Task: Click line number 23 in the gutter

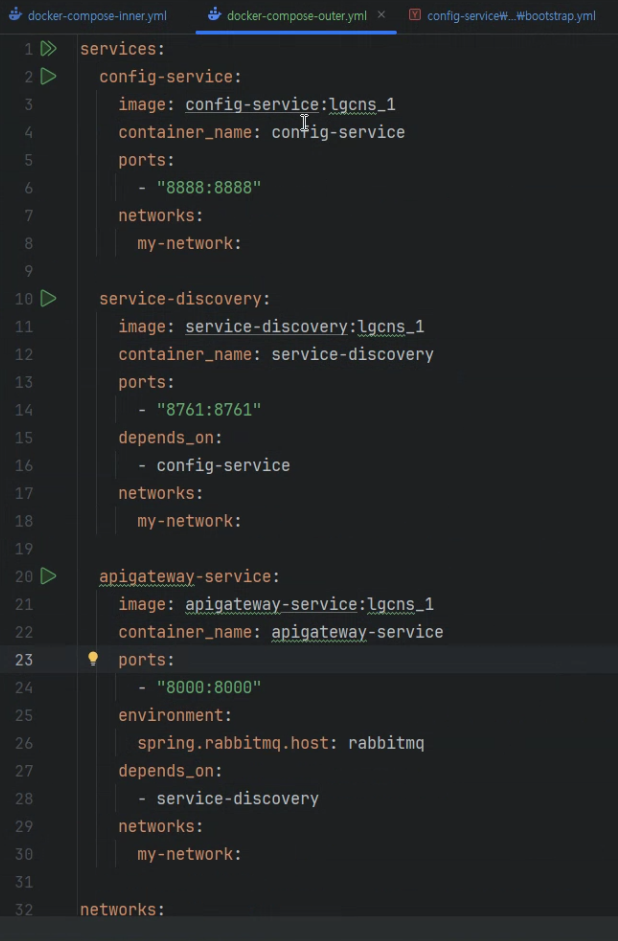Action: [x=24, y=660]
